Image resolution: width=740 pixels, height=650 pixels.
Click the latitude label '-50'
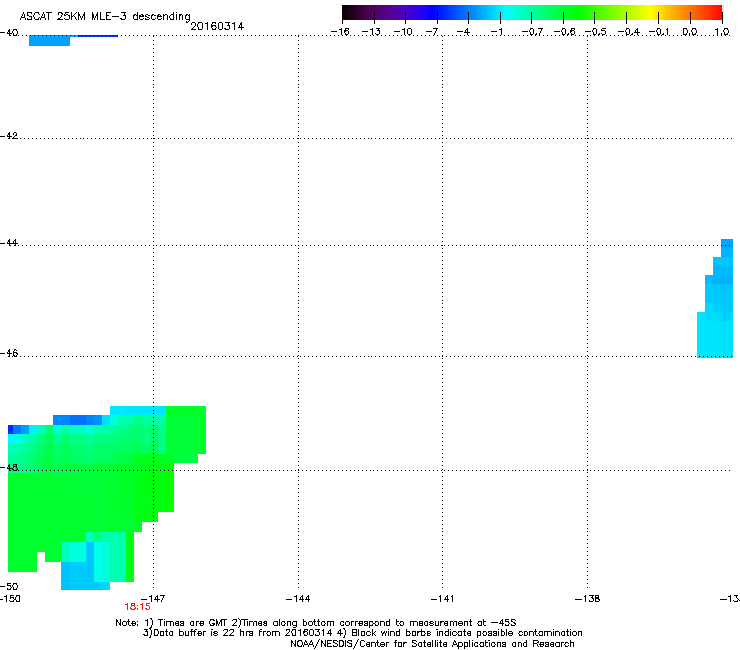click(x=9, y=587)
